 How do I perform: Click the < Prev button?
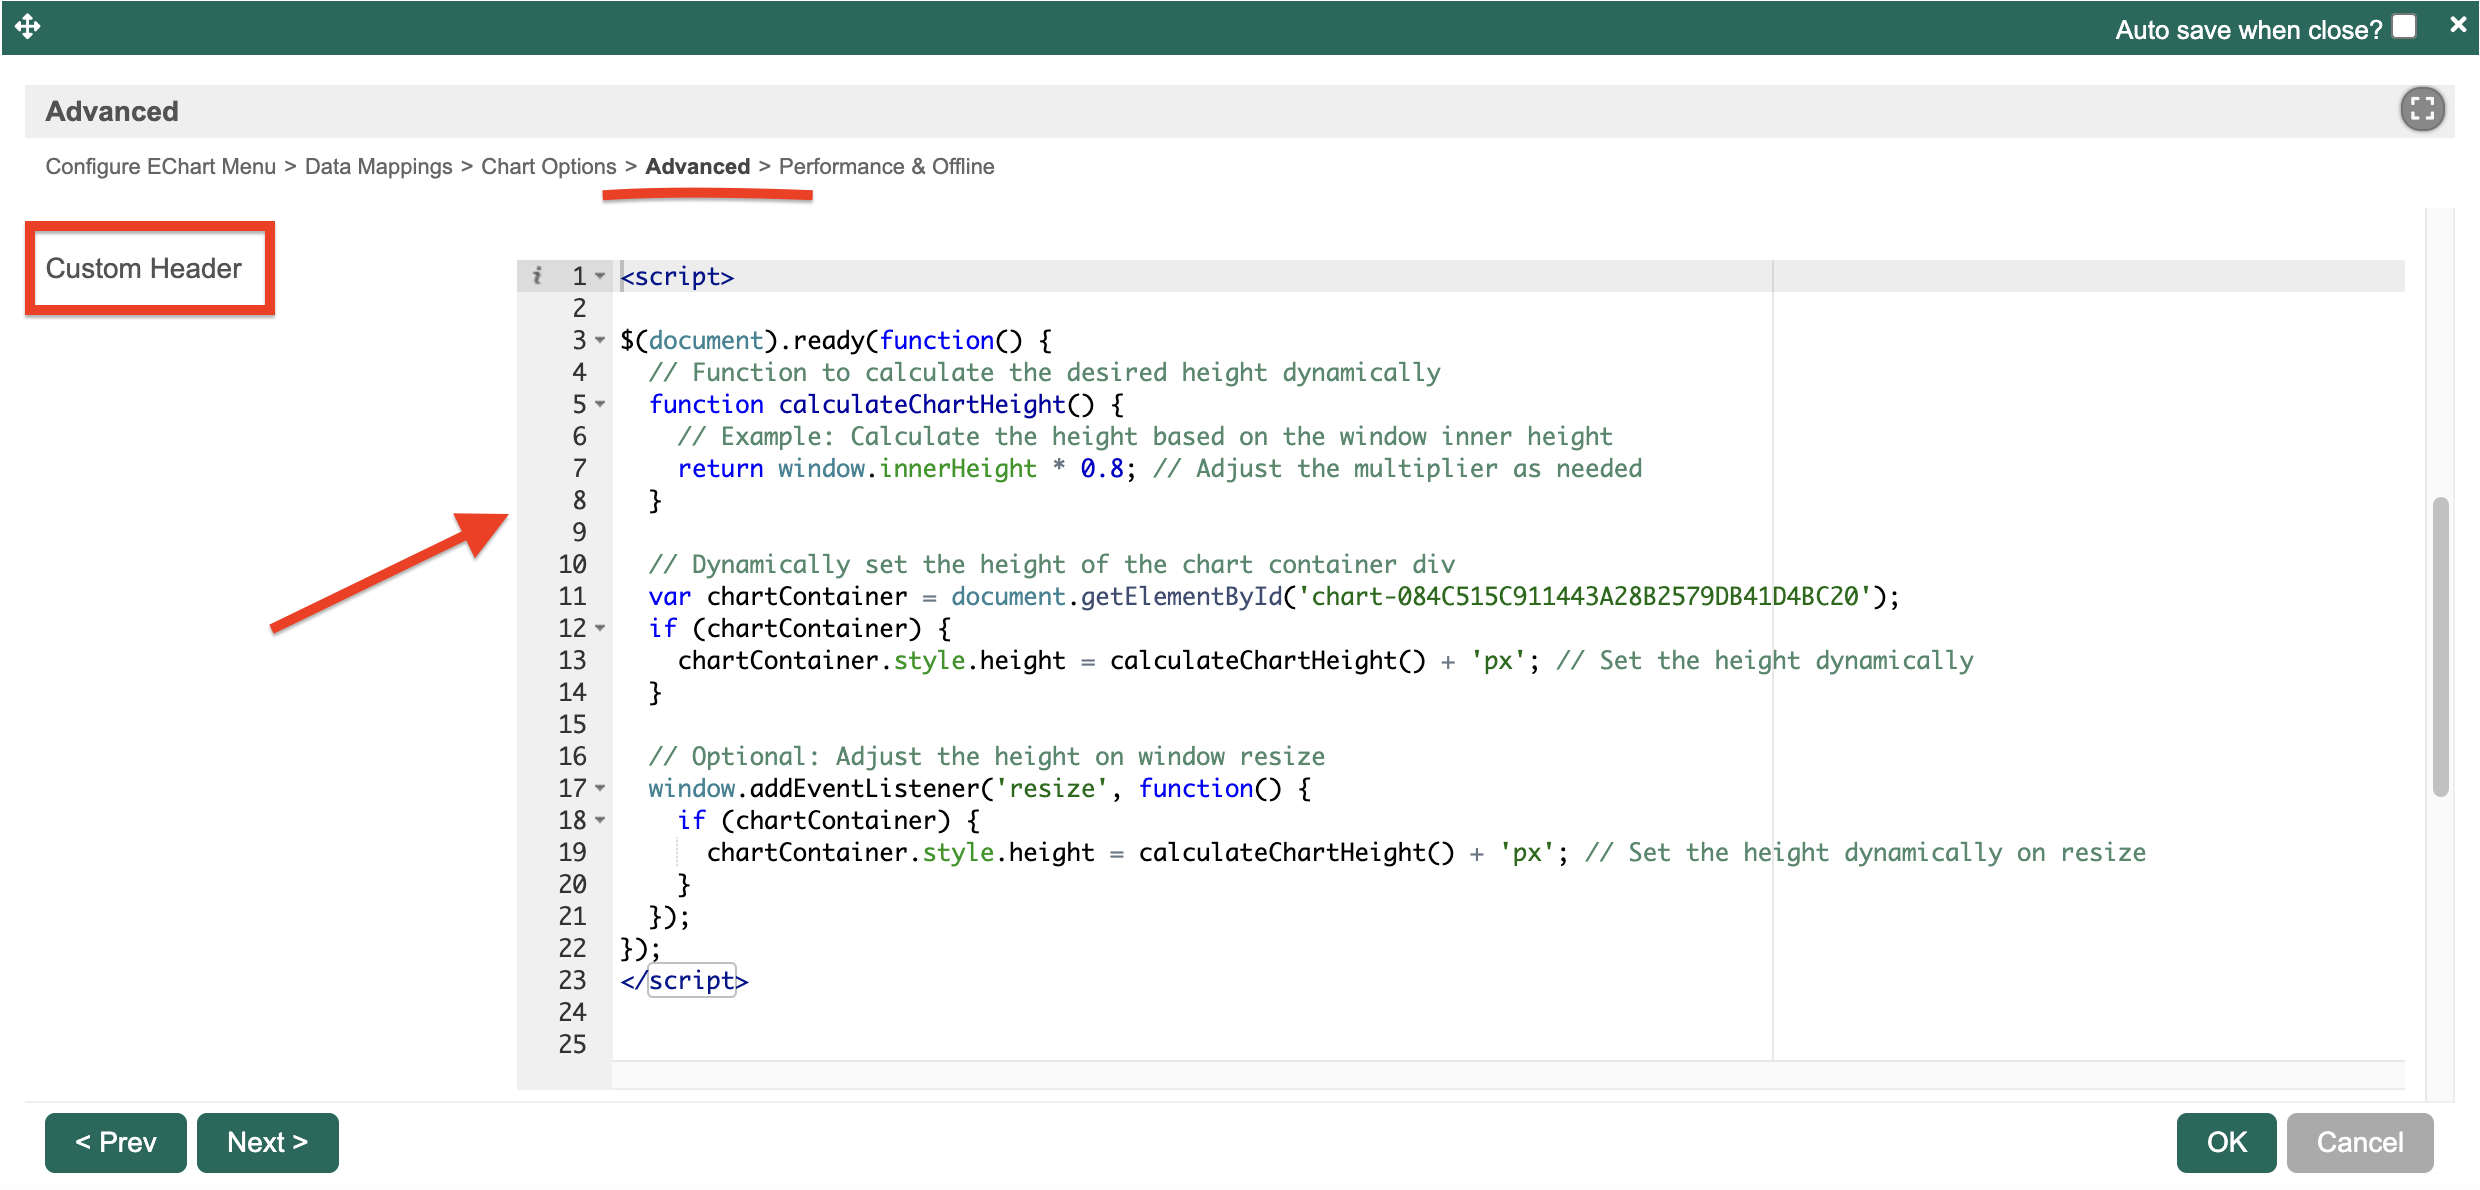116,1142
